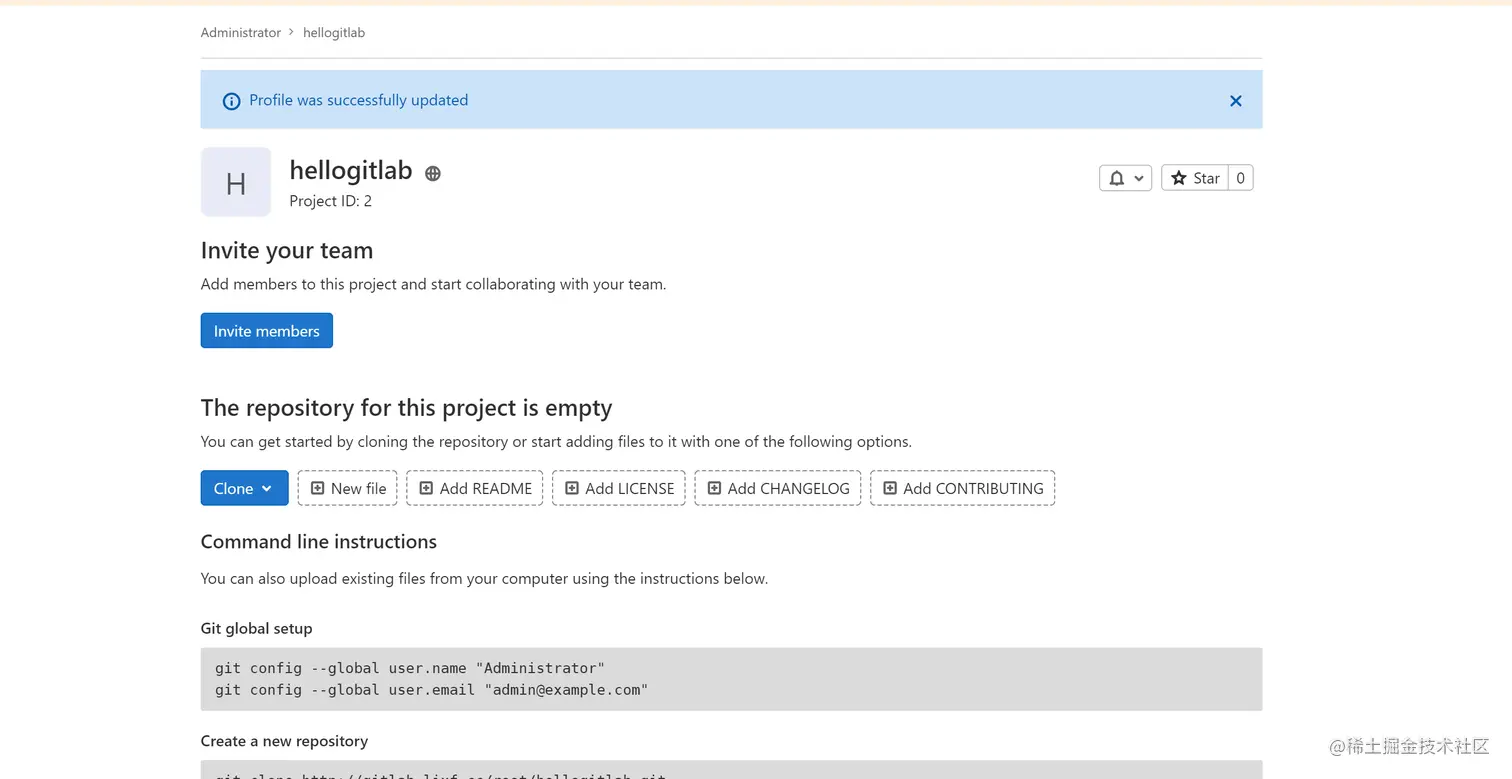Click the Project ID: 2 text

331,201
